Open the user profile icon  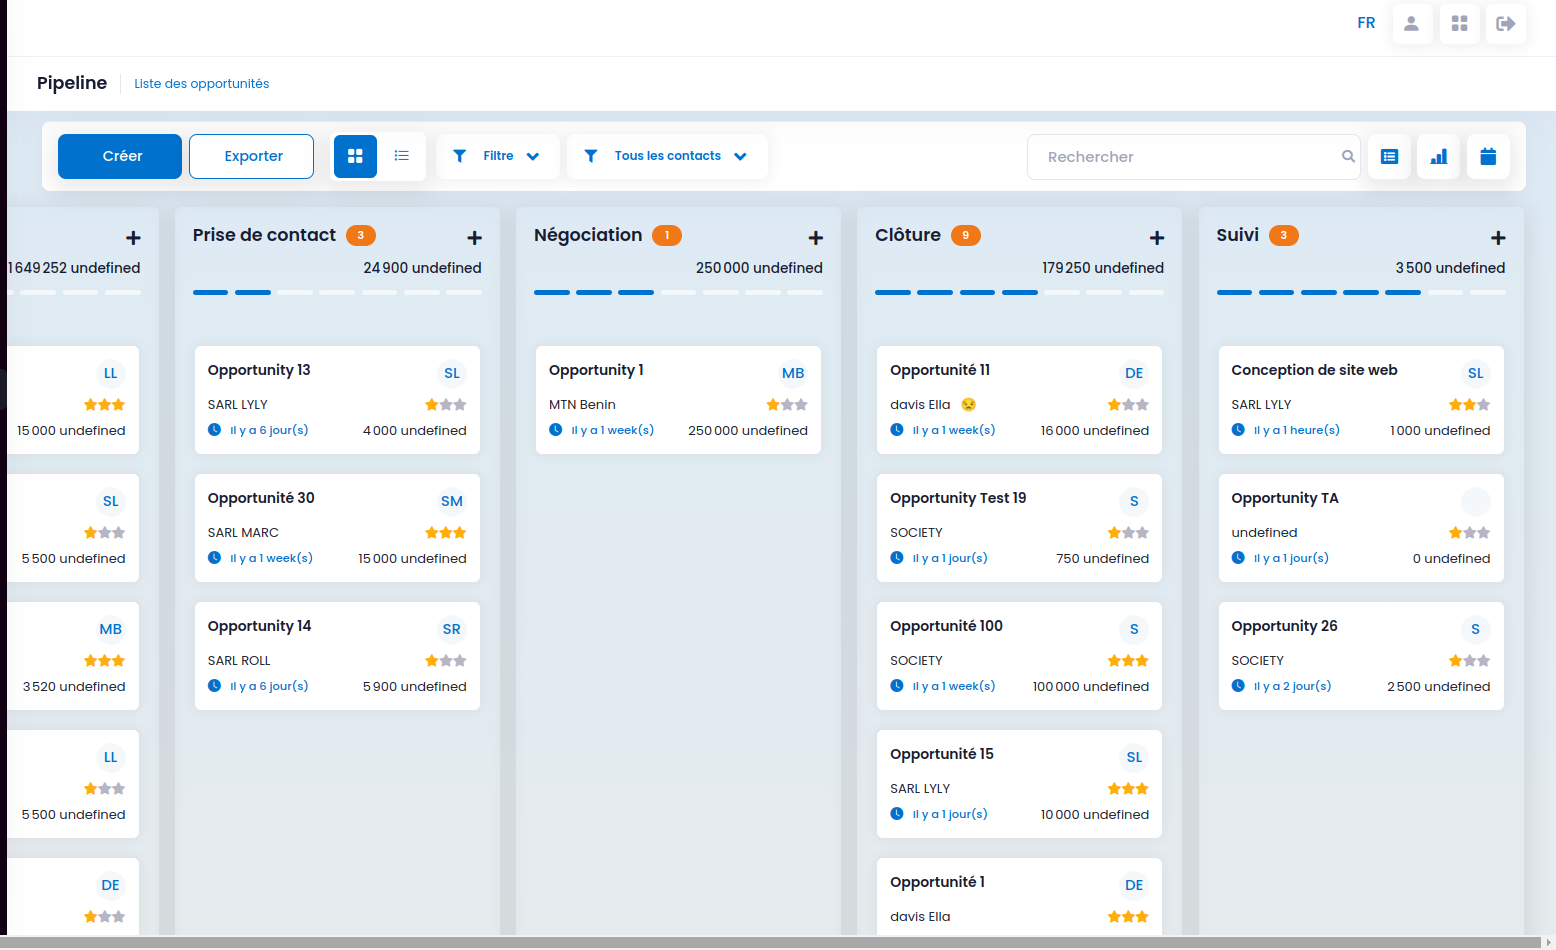(x=1411, y=24)
